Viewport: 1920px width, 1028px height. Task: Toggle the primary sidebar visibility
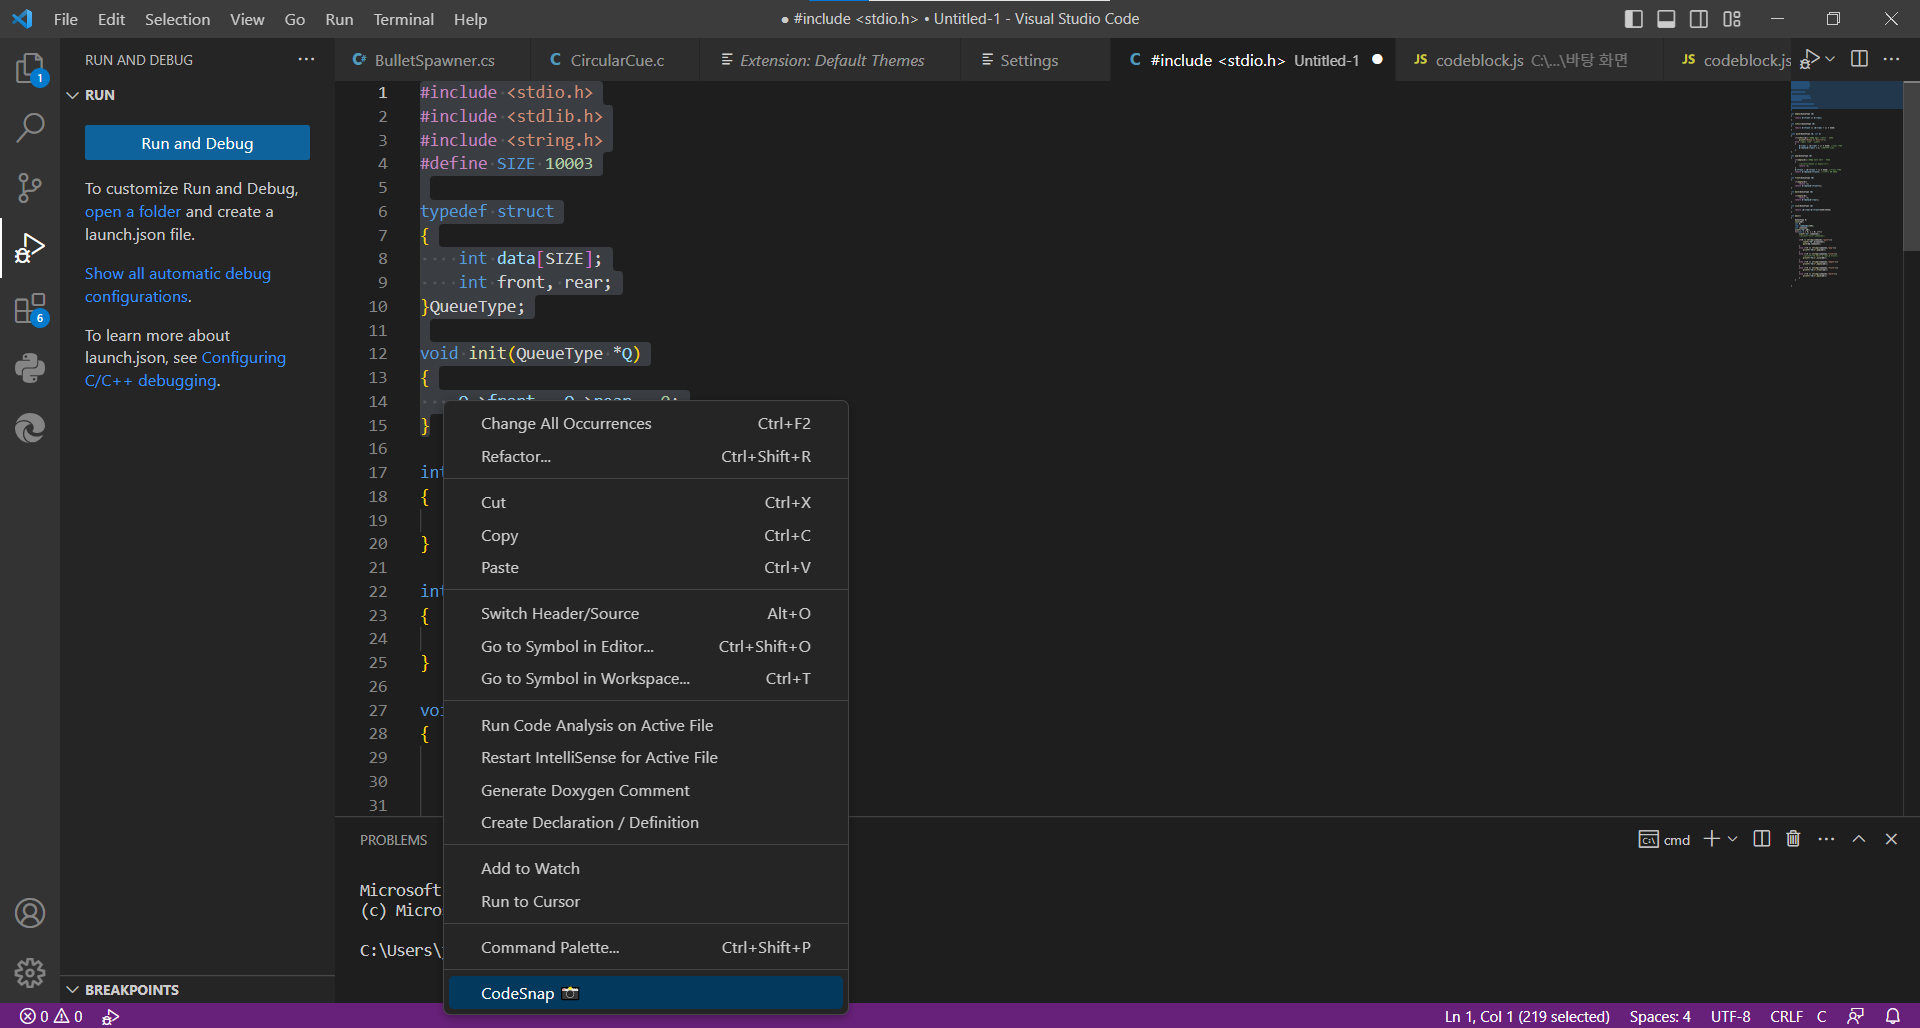pos(1633,18)
